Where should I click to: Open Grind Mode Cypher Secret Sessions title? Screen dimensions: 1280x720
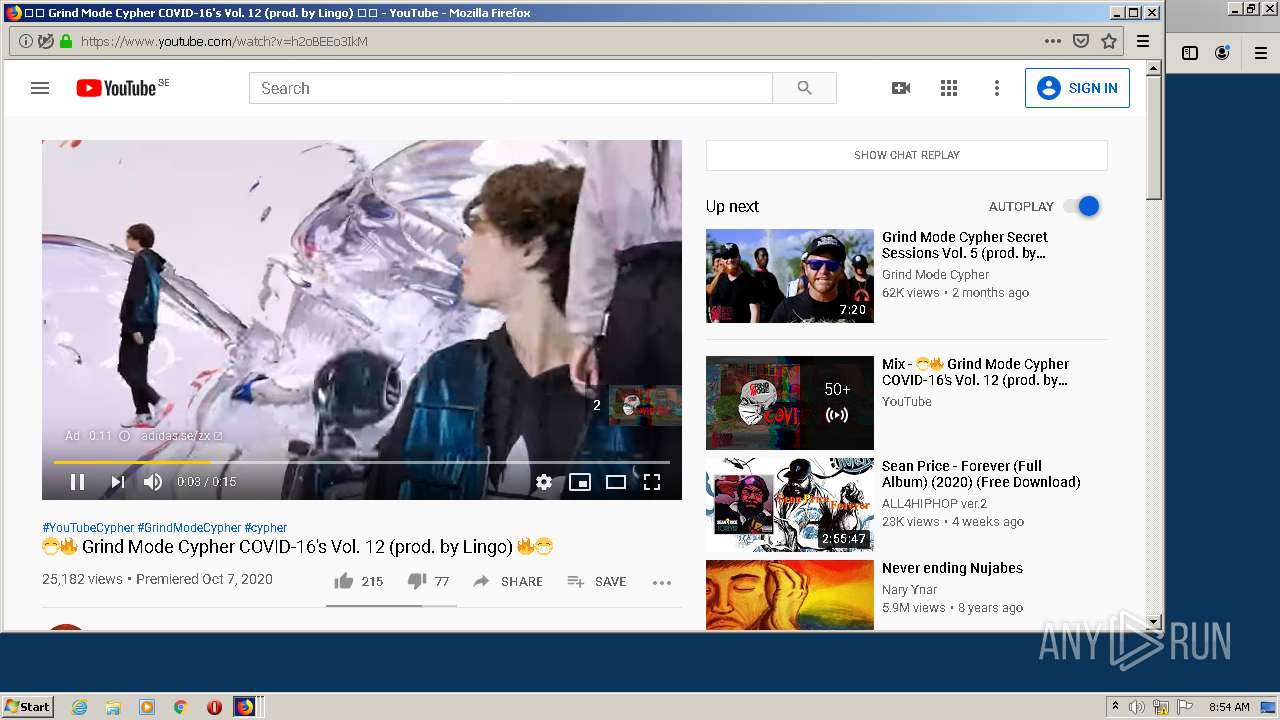[x=965, y=245]
